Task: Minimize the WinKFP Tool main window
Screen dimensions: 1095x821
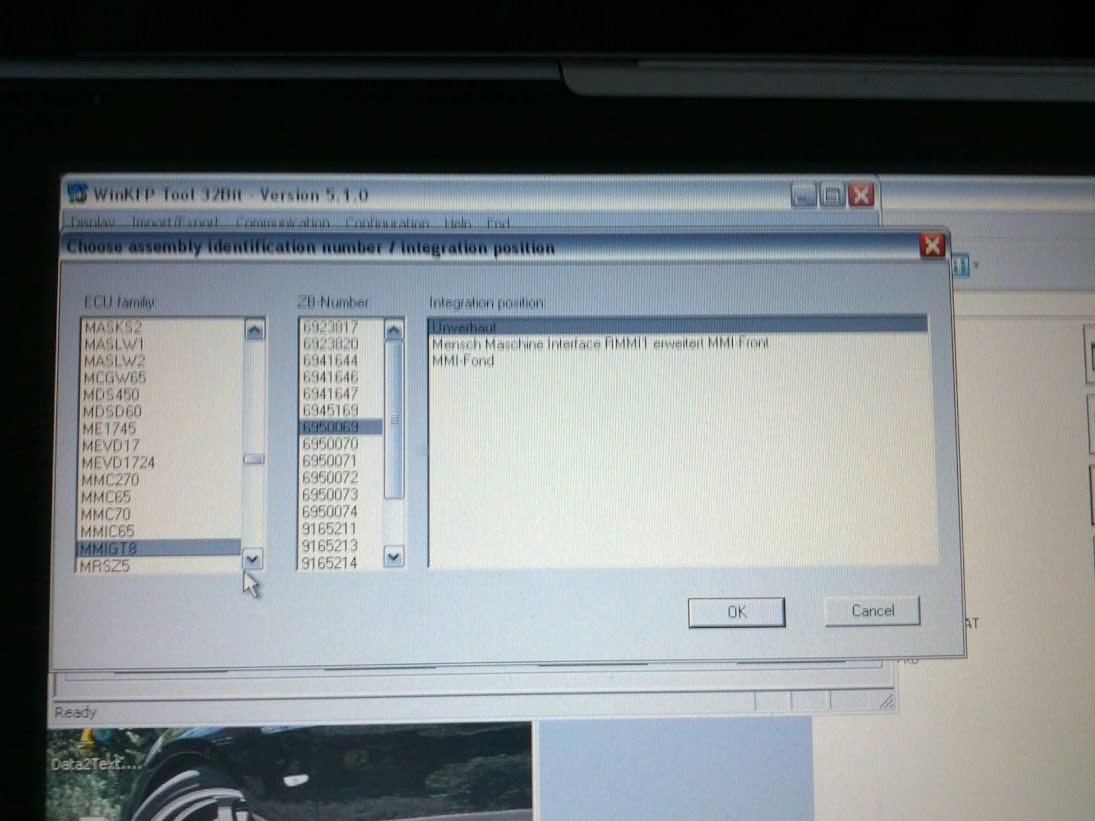Action: 804,195
